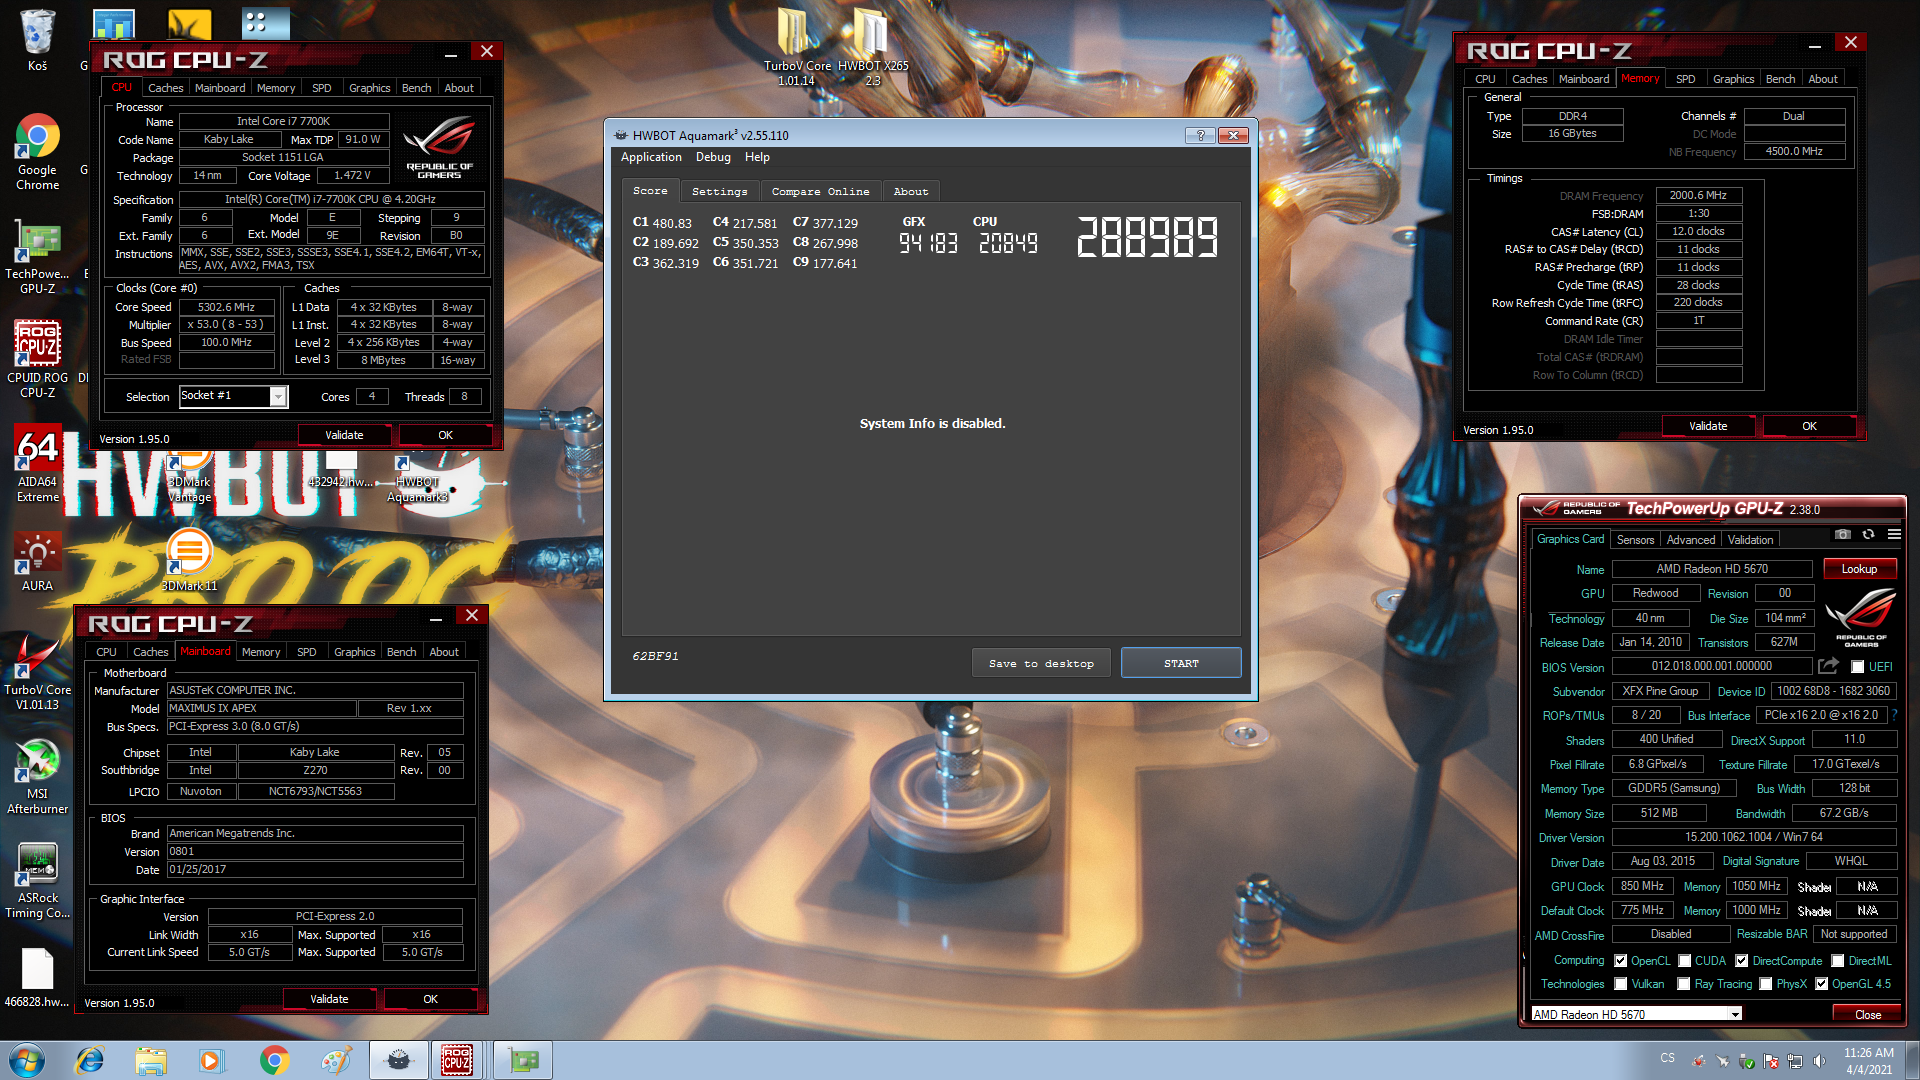Open the Google Chrome desktop shortcut
This screenshot has height=1080, width=1920.
point(37,152)
